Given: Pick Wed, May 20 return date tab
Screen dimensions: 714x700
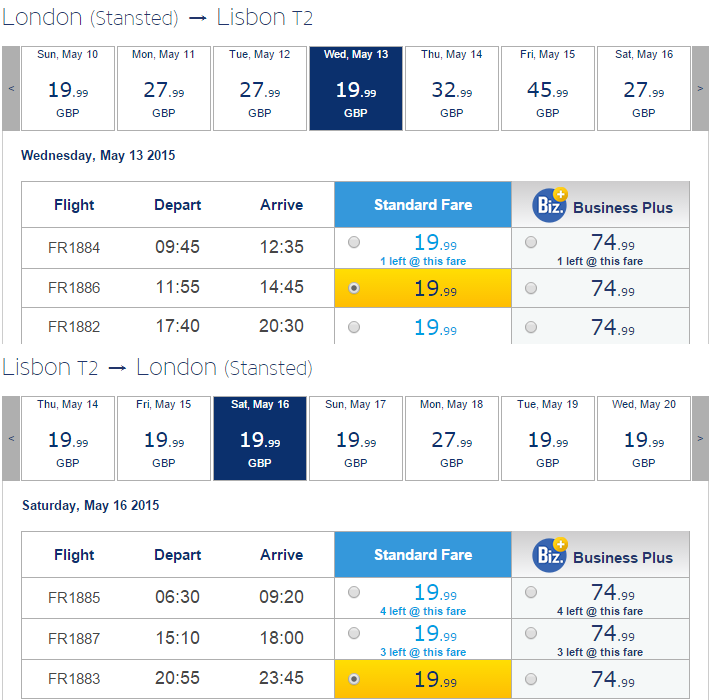Looking at the screenshot, I should click(x=644, y=438).
